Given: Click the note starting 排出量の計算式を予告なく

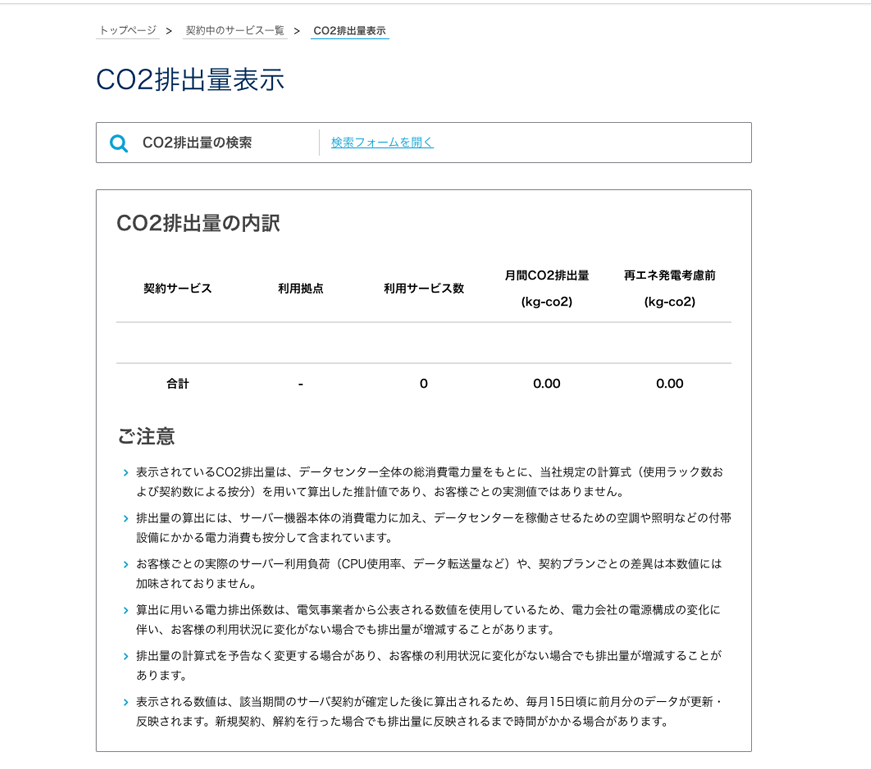Looking at the screenshot, I should 429,665.
